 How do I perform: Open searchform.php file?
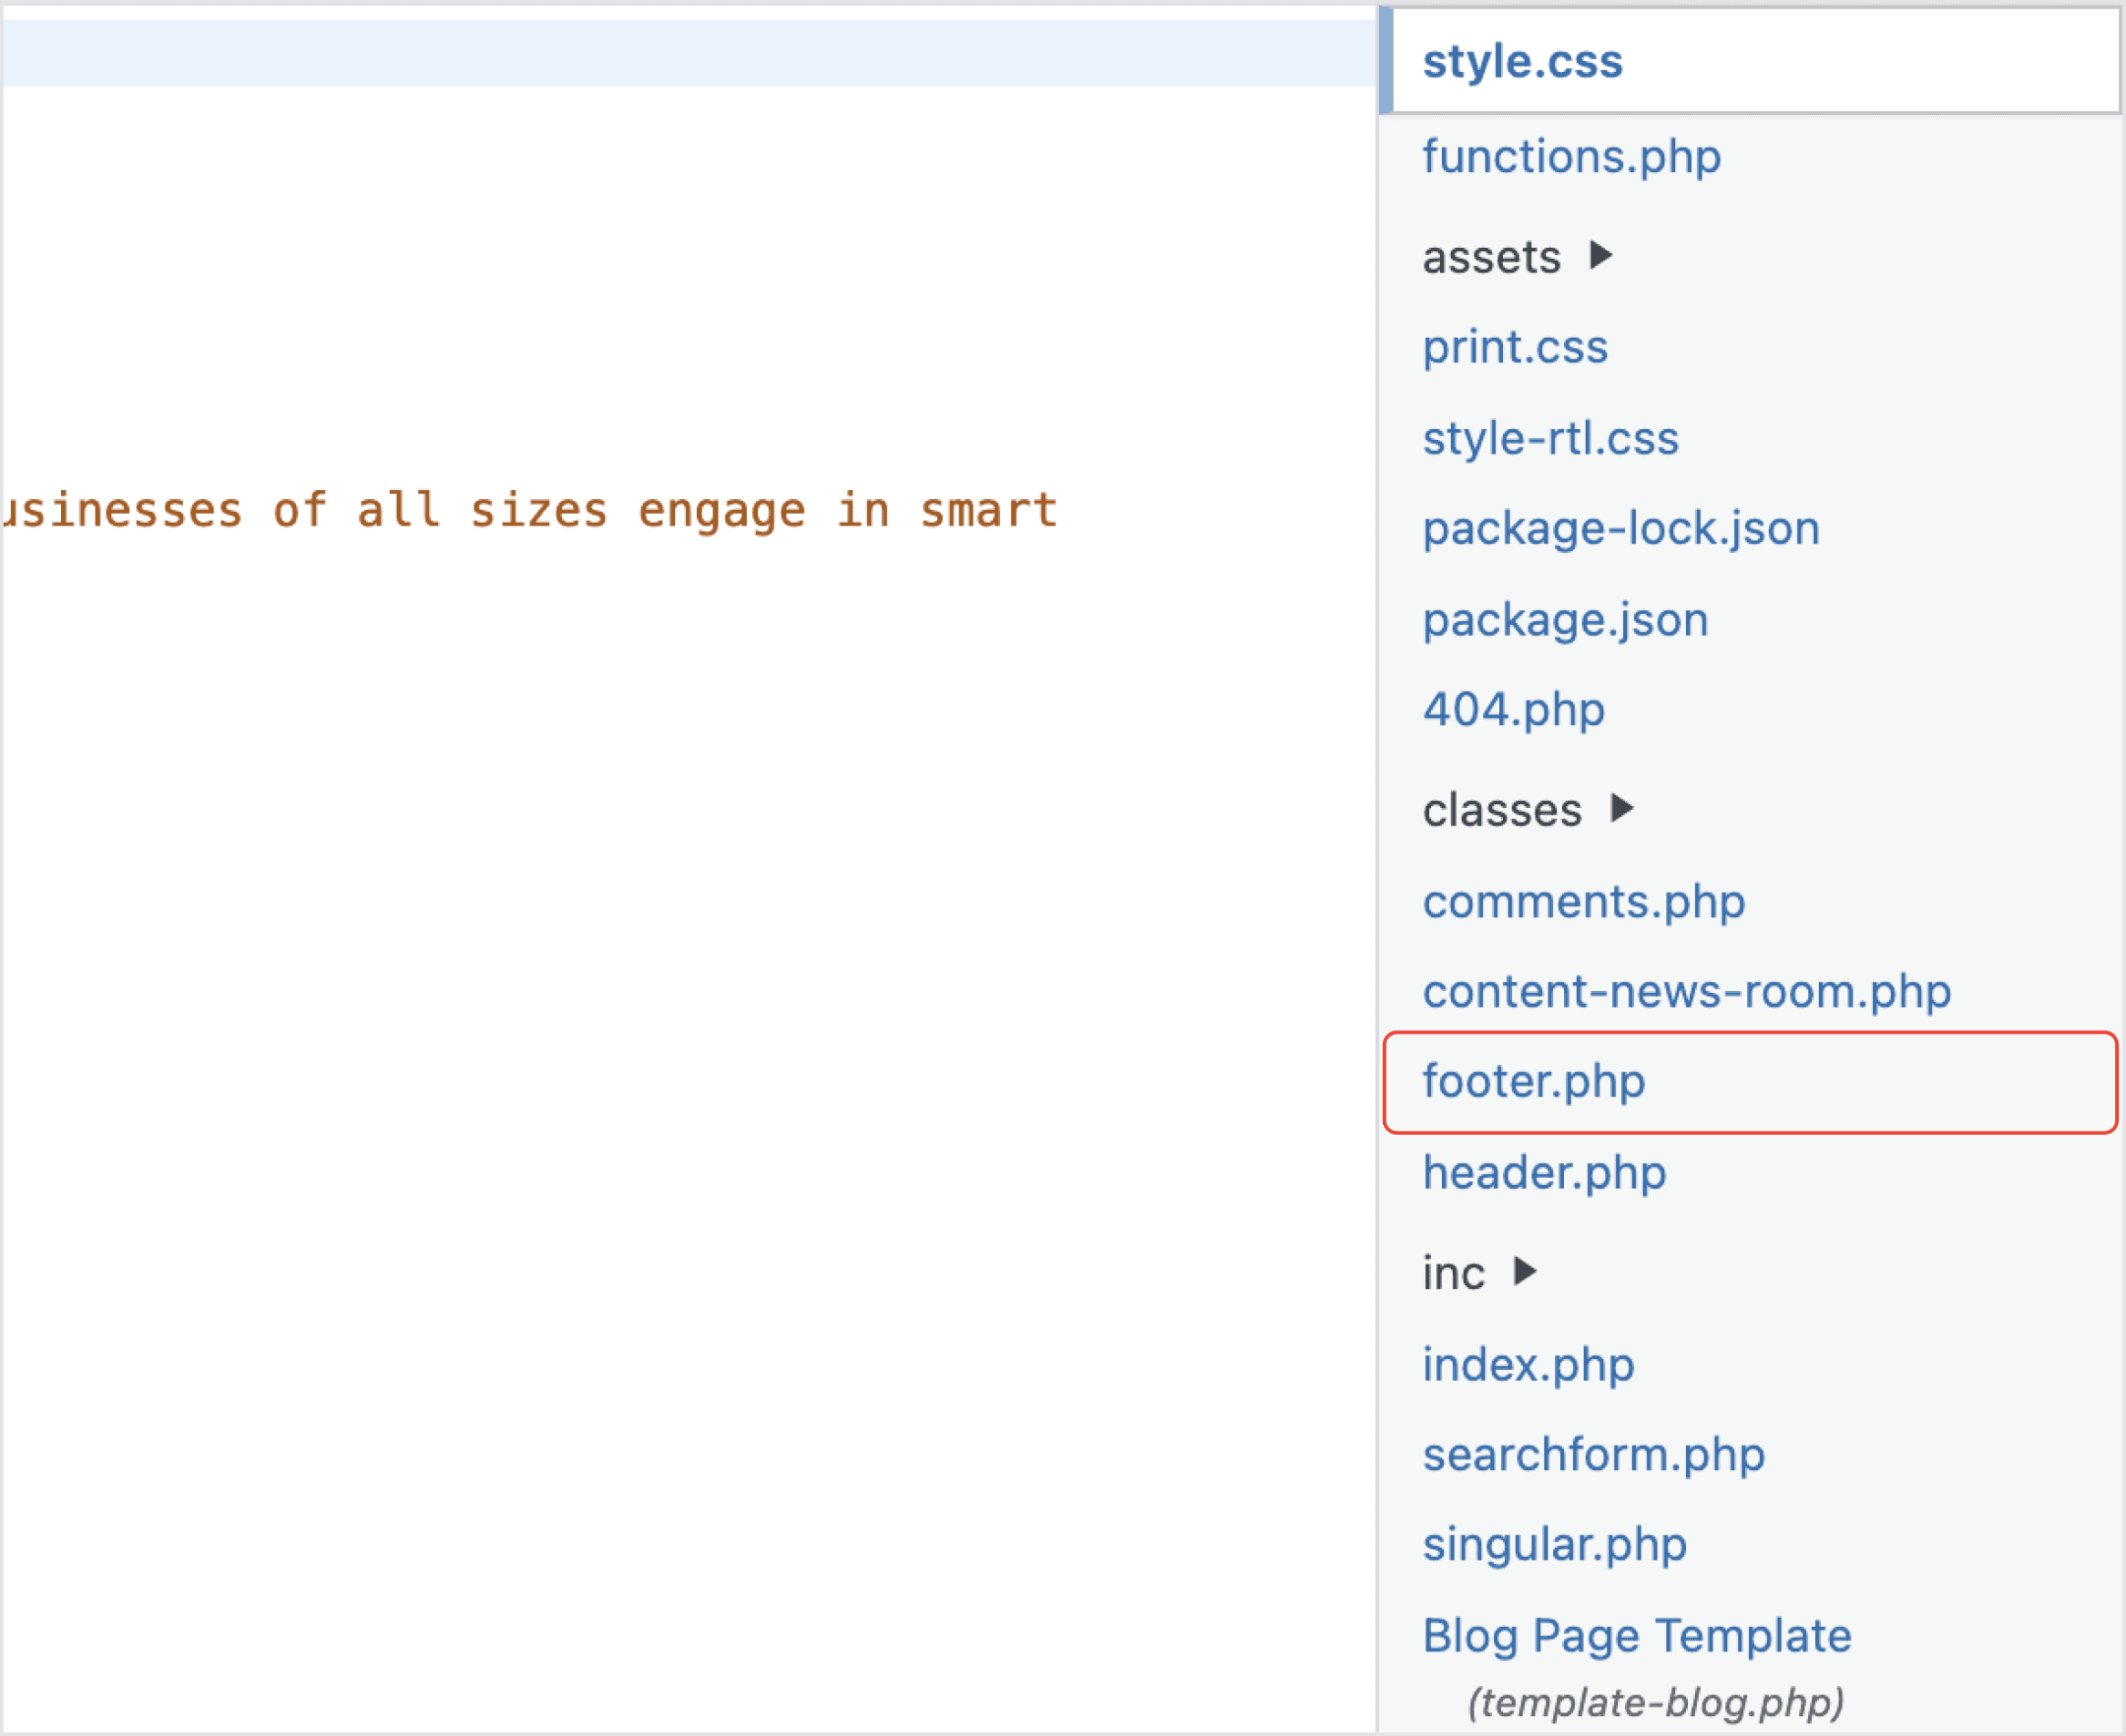point(1593,1454)
